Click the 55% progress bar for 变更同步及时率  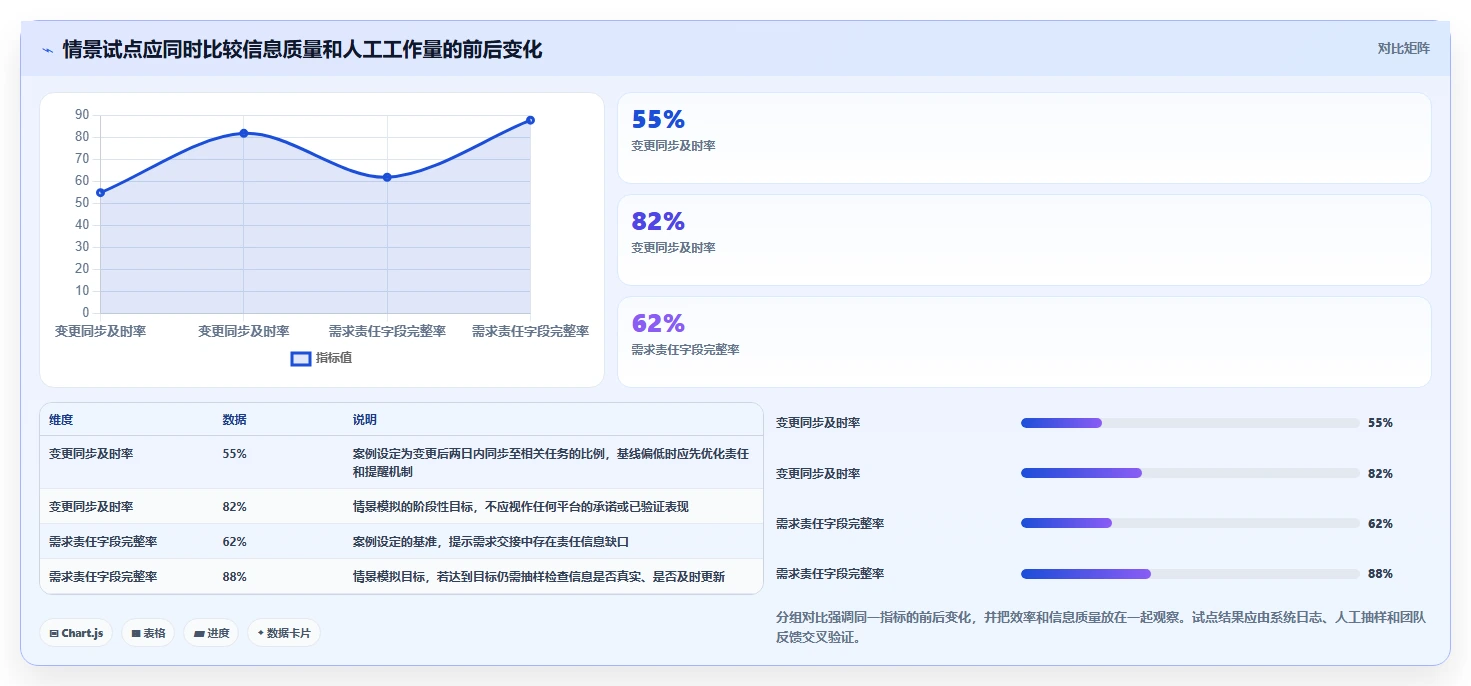1190,423
